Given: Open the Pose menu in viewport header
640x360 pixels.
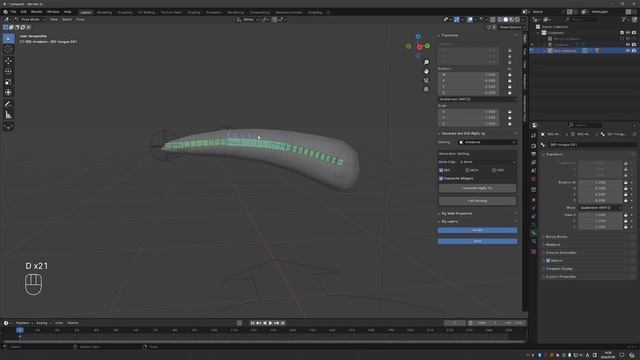Looking at the screenshot, I should pos(80,19).
